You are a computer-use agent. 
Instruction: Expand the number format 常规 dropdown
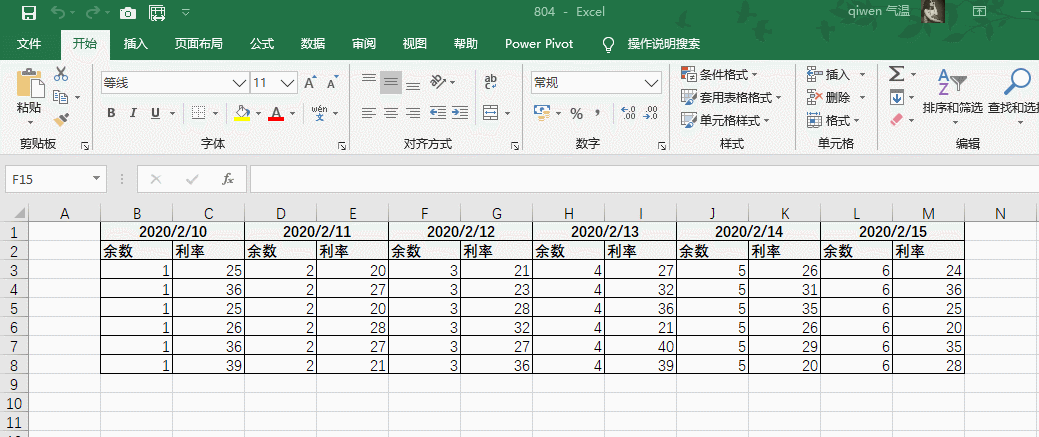(650, 82)
